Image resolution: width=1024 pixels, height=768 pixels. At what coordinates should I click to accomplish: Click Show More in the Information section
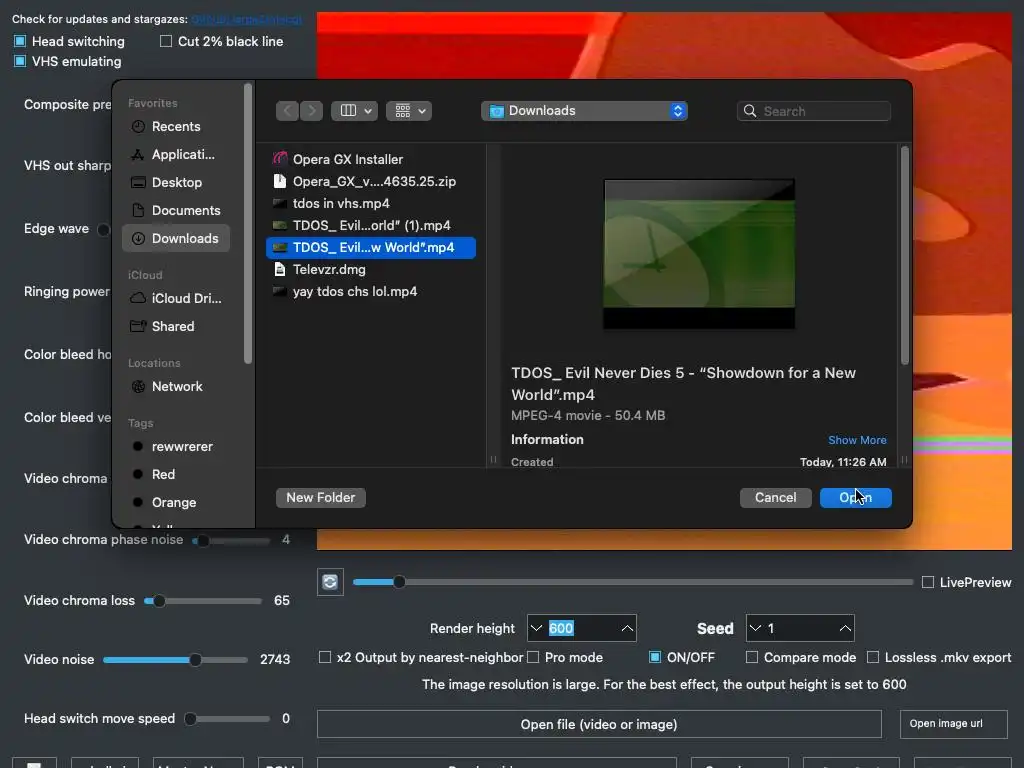tap(857, 440)
